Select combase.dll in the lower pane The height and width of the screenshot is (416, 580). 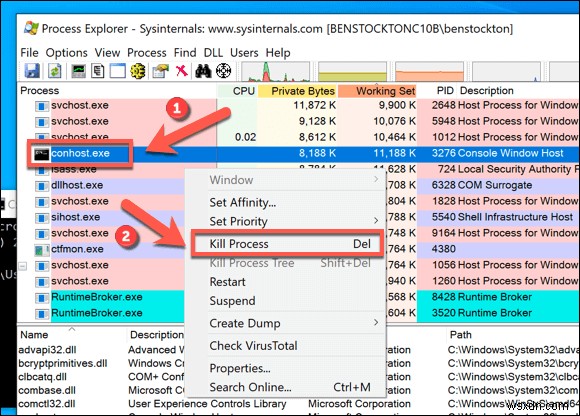(47, 390)
